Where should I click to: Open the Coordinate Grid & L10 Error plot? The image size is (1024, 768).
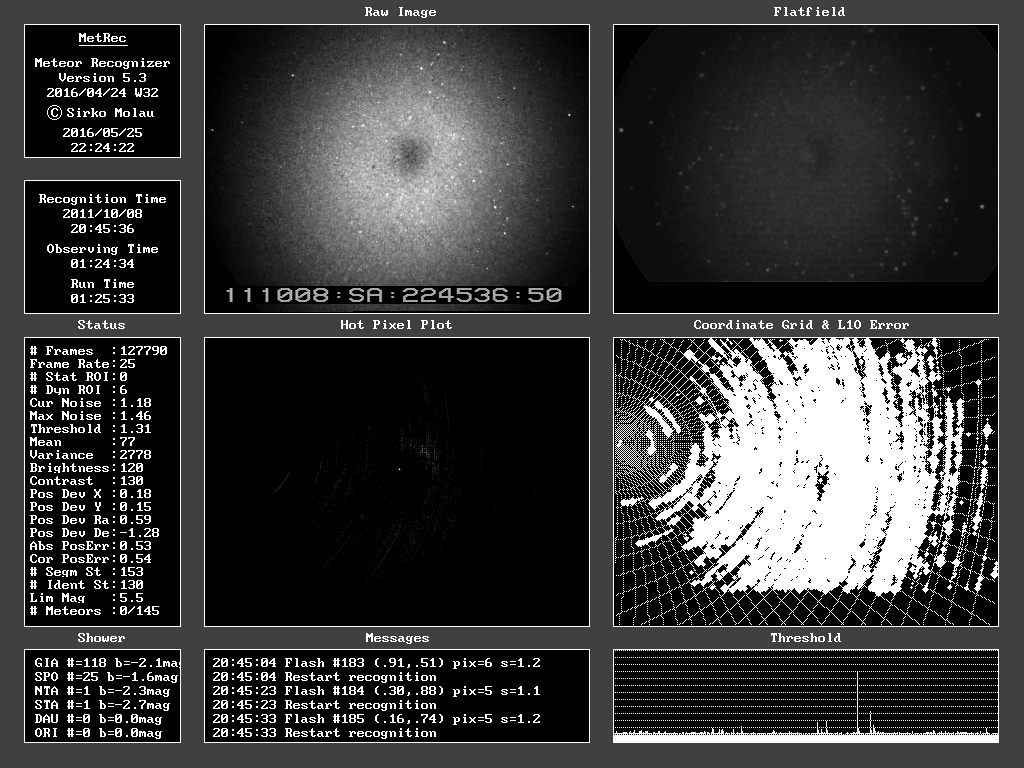pyautogui.click(x=805, y=482)
